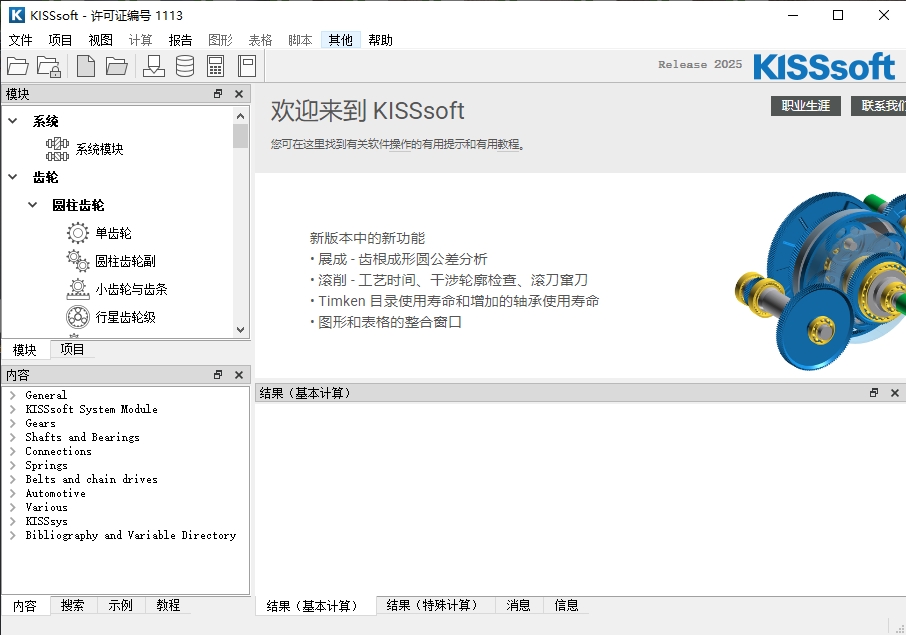The width and height of the screenshot is (906, 635).
Task: Select the 系统模块 system module icon
Action: (x=58, y=149)
